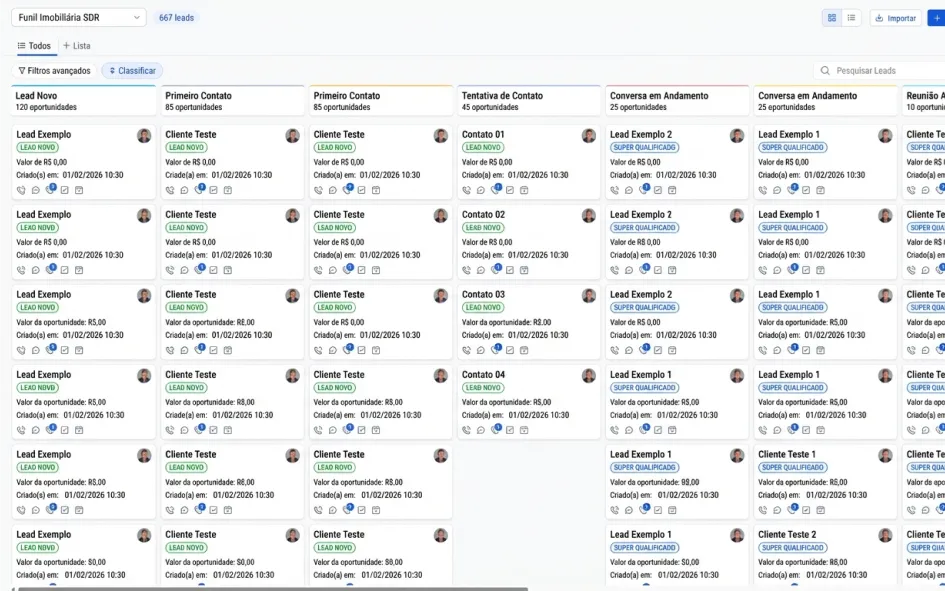Open the calendar icon on Contato 01
This screenshot has width=945, height=591.
click(x=524, y=190)
